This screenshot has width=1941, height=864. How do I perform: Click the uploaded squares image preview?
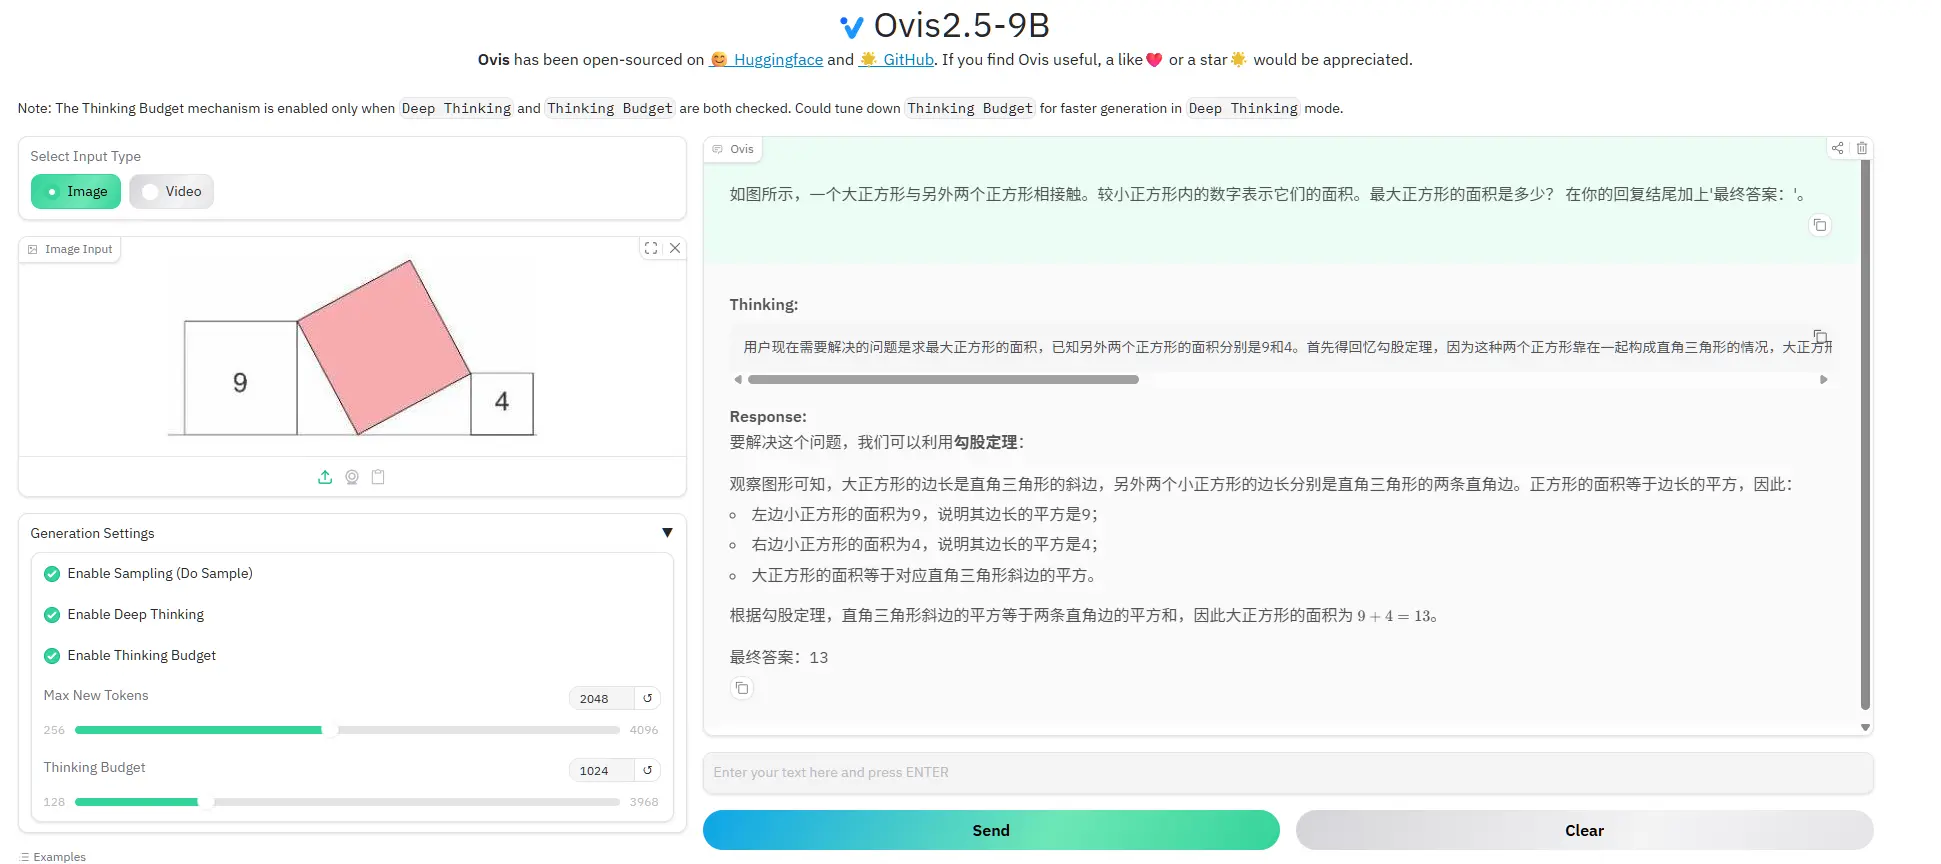click(x=352, y=347)
